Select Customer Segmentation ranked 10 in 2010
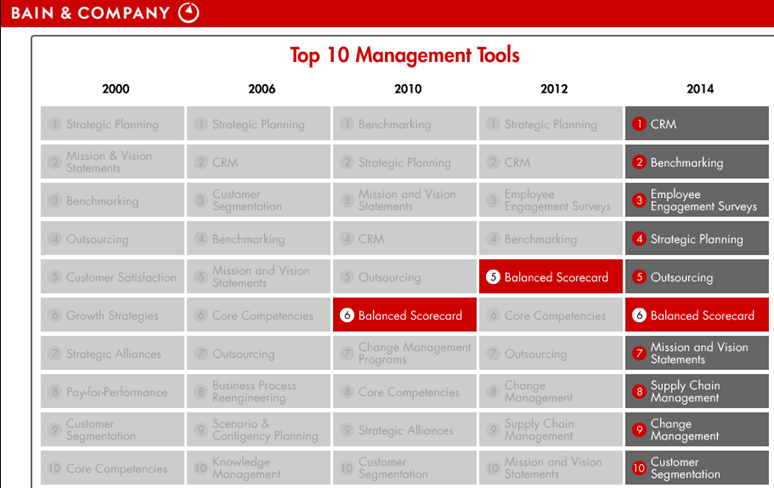 pos(405,468)
